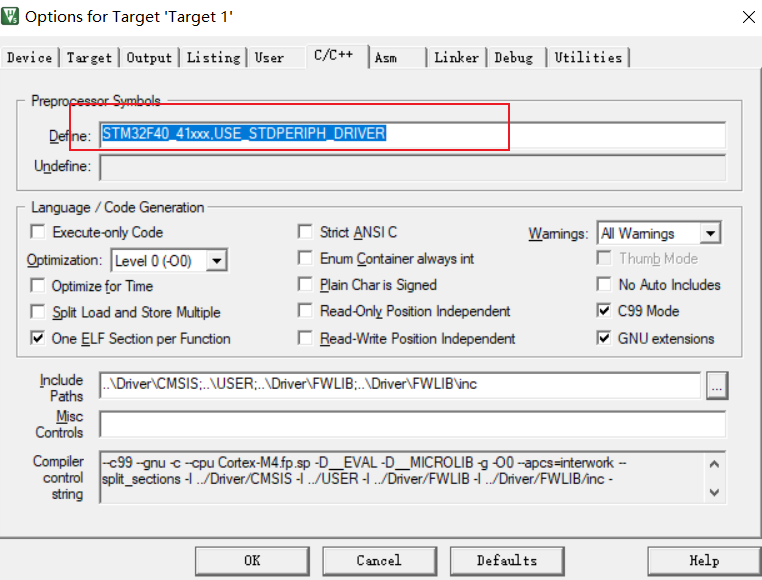Image resolution: width=762 pixels, height=580 pixels.
Task: Enable No Auto Includes checkbox
Action: tap(604, 284)
